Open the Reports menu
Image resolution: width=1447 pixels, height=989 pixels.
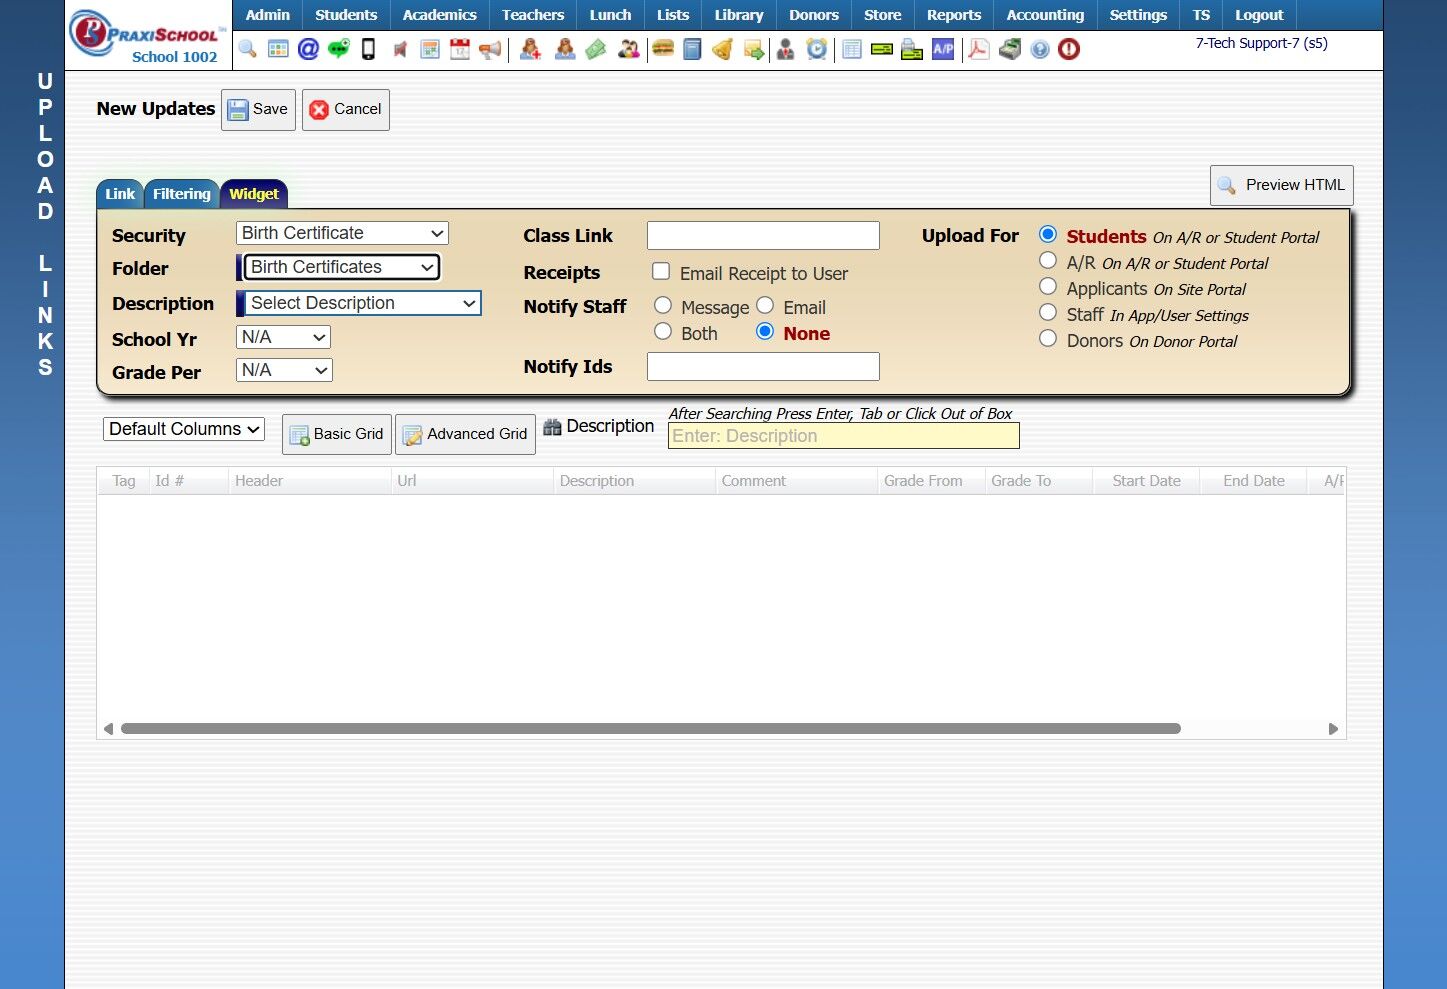(954, 15)
